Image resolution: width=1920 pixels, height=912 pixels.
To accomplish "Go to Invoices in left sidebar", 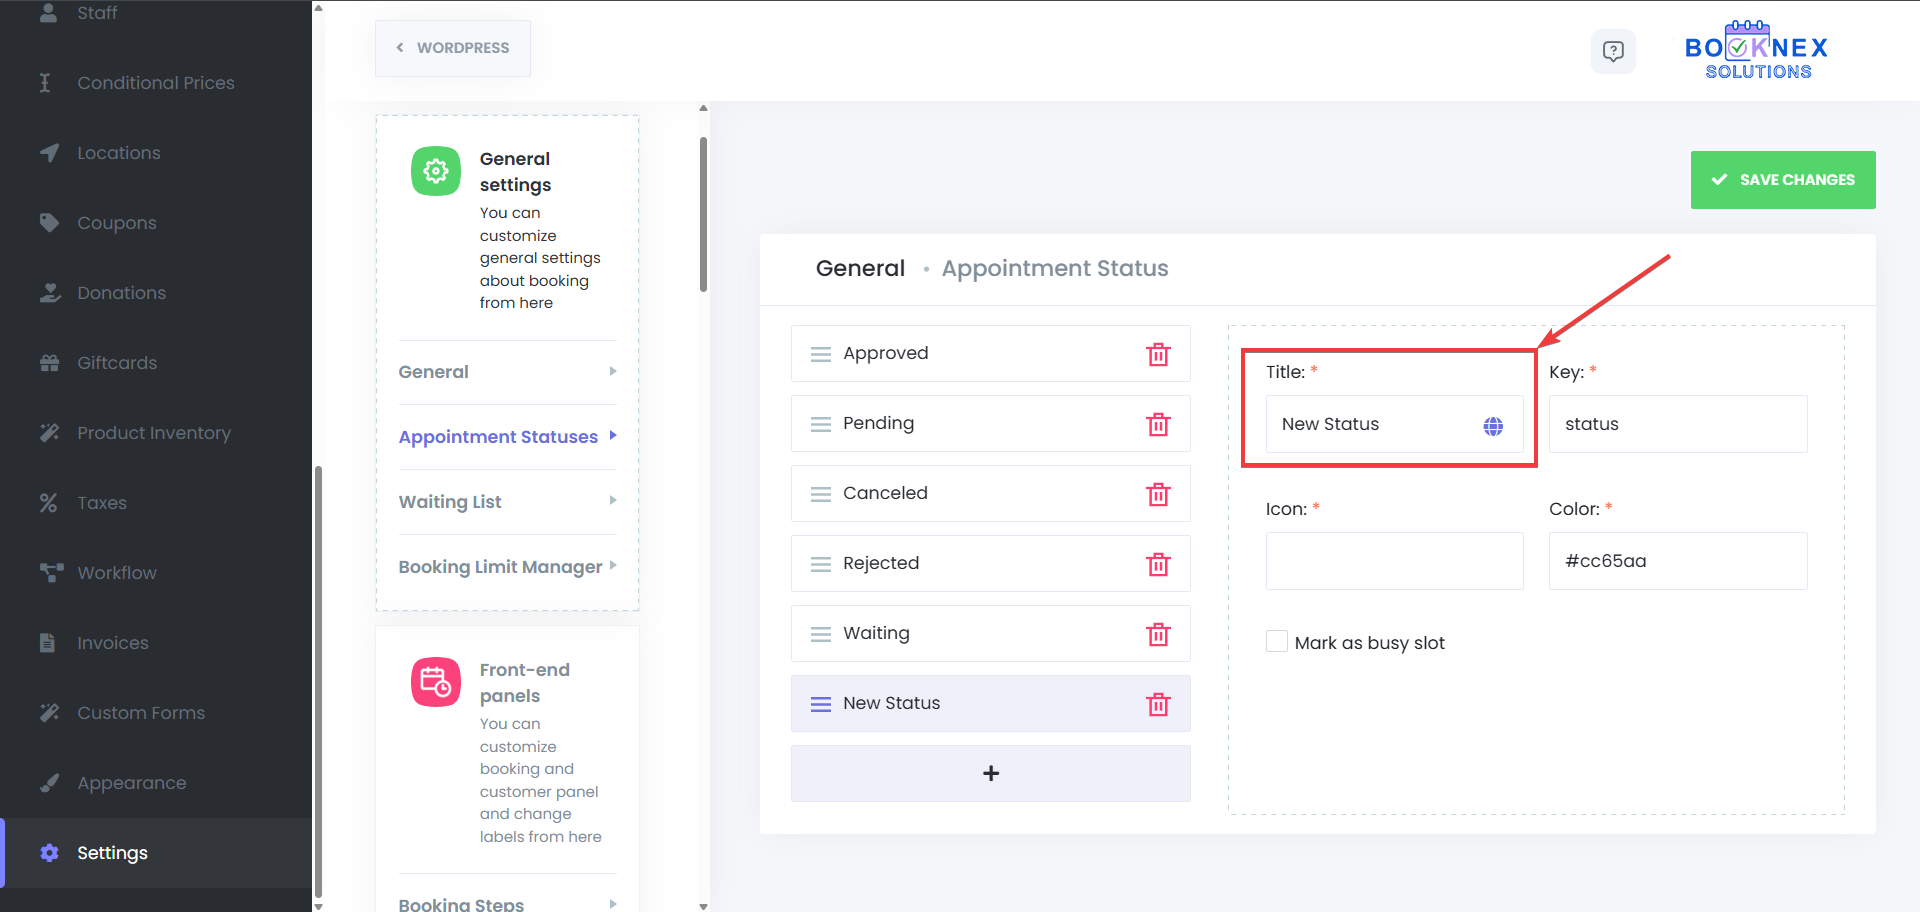I will click(x=112, y=643).
